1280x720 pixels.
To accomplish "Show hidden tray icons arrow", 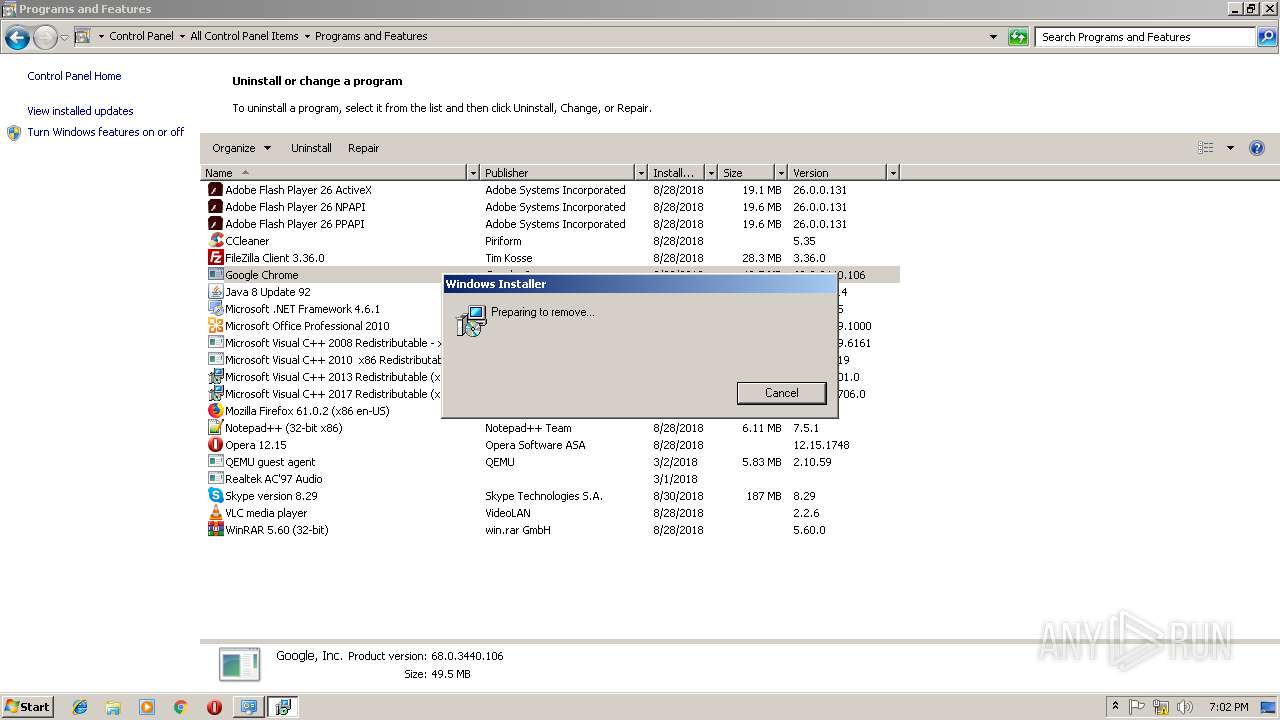I will coord(1115,707).
